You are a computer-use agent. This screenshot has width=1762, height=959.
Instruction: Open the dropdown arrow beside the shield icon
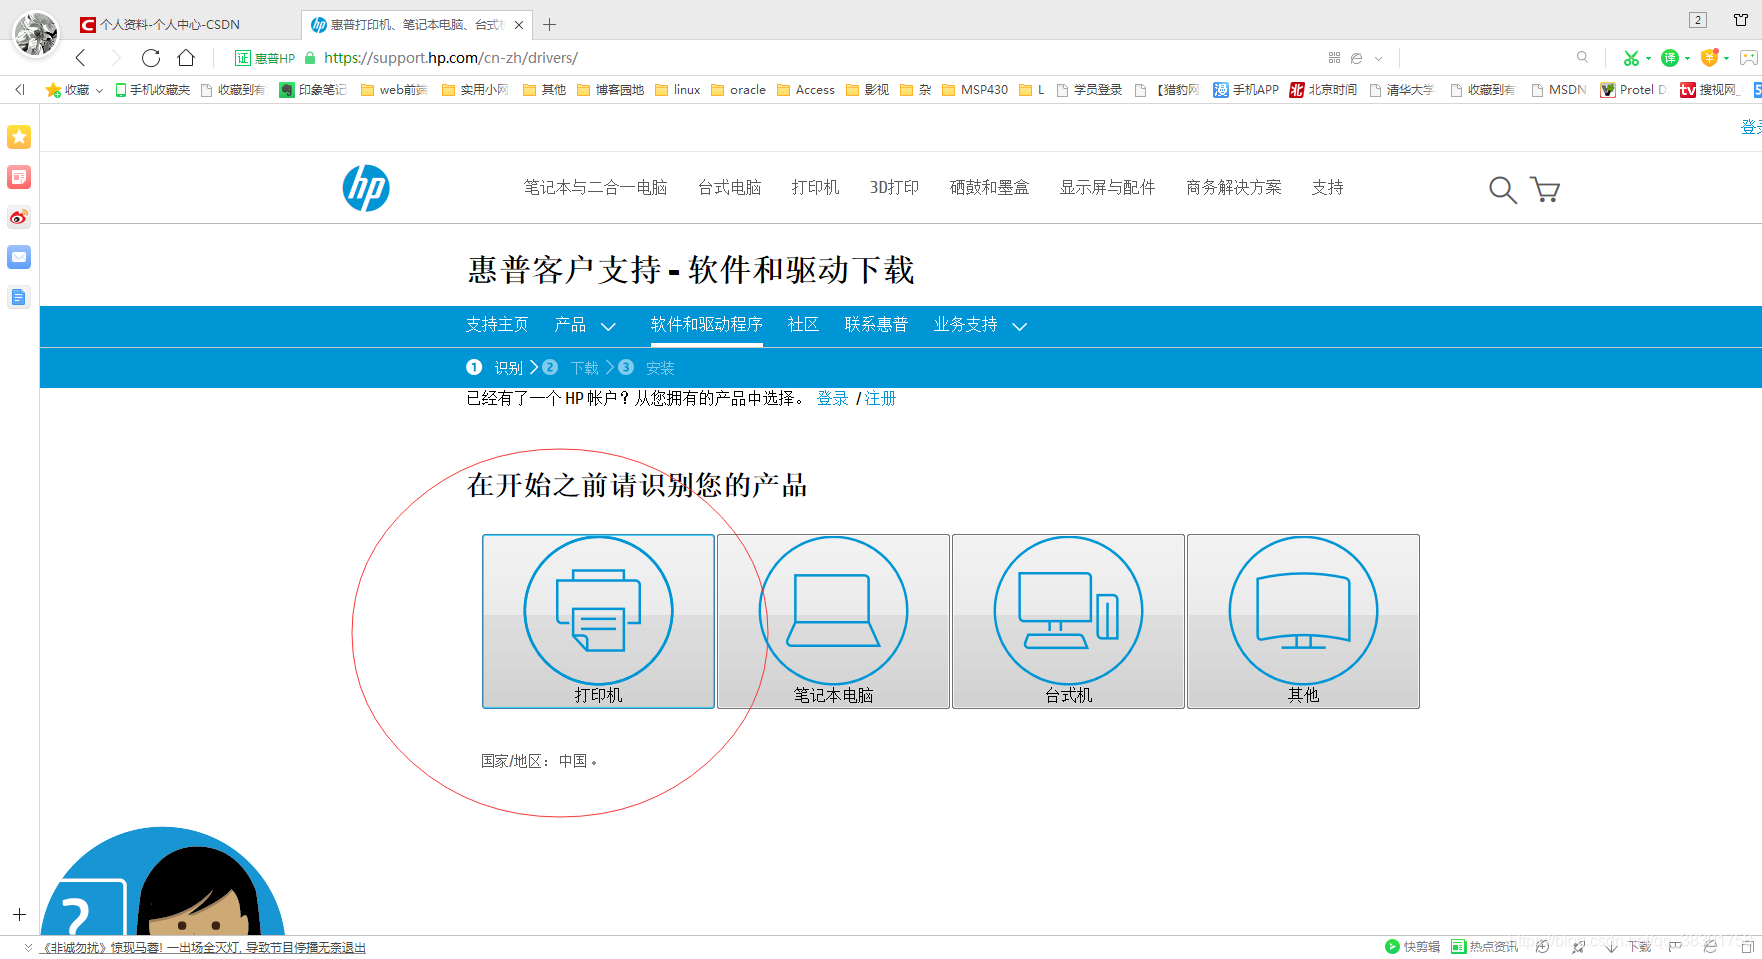coord(1726,58)
